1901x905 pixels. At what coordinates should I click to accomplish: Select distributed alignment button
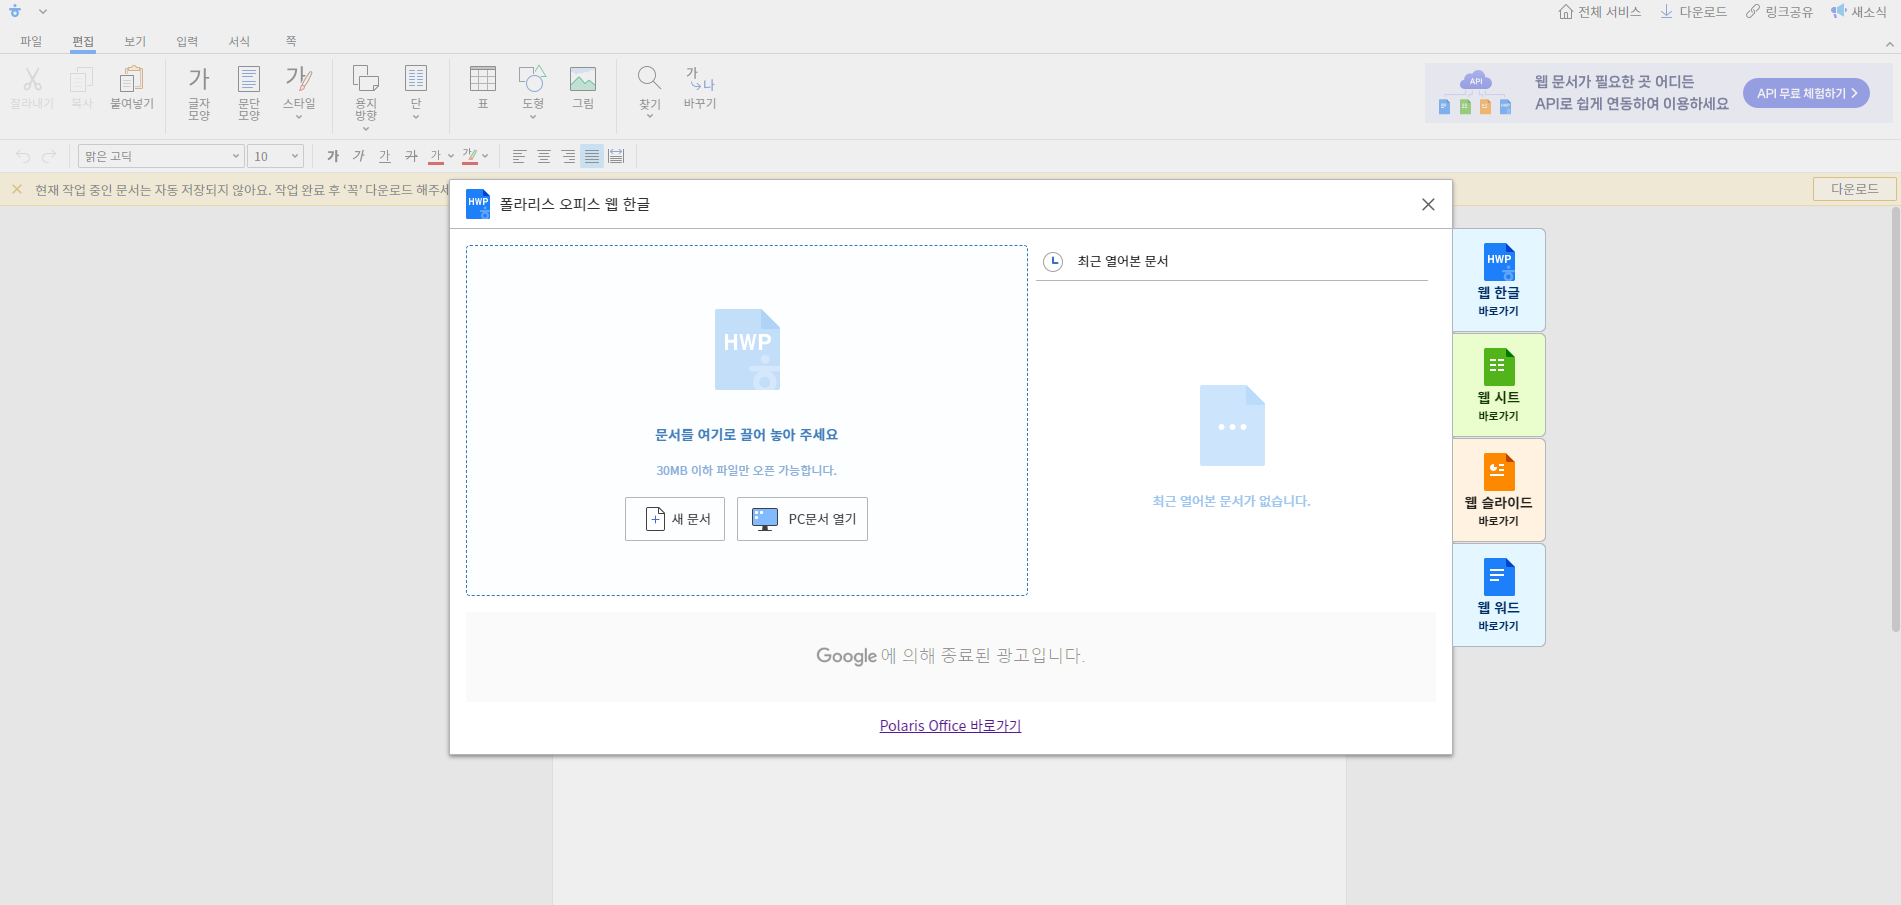click(616, 156)
